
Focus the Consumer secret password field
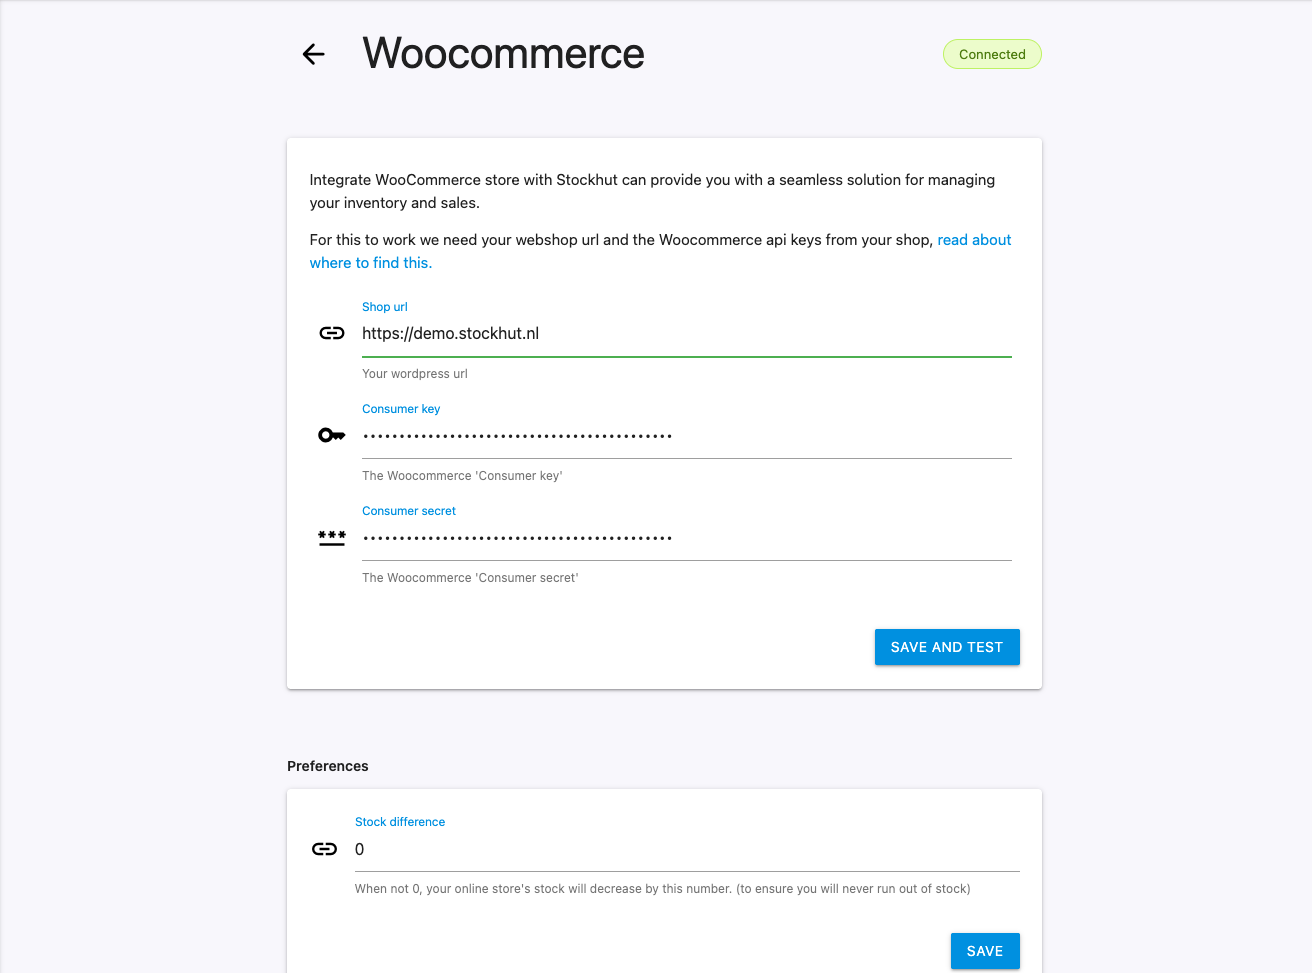686,538
